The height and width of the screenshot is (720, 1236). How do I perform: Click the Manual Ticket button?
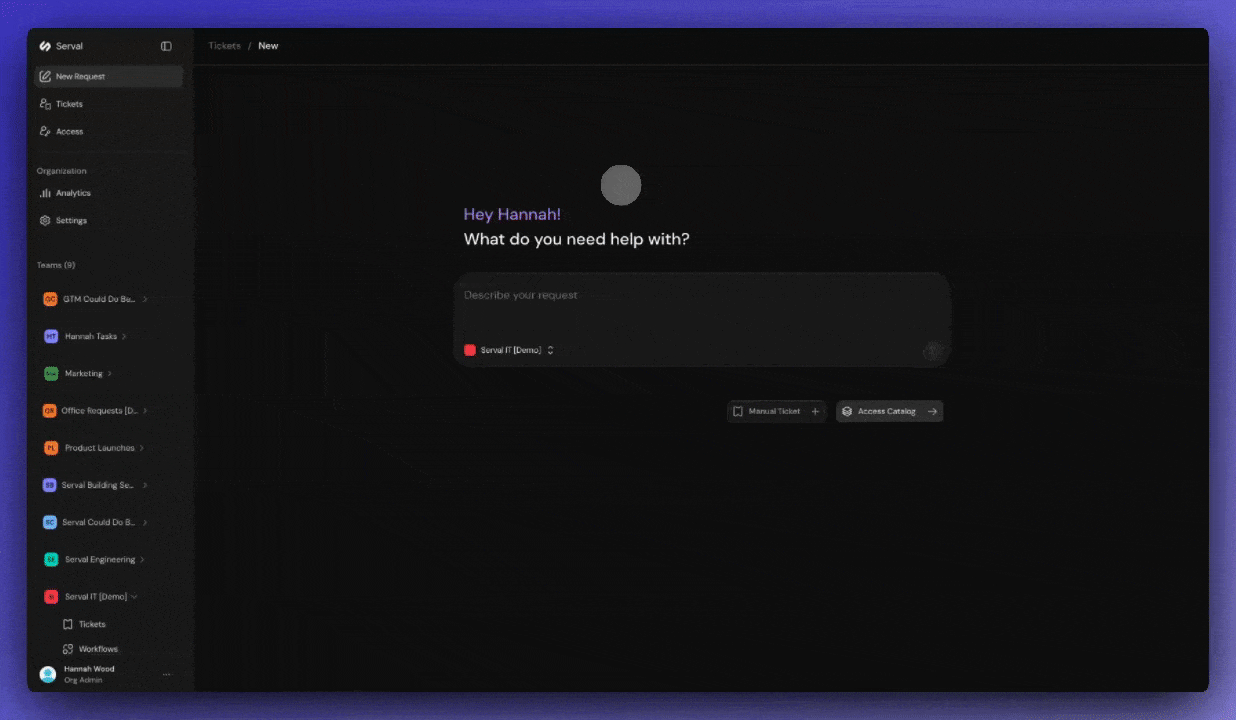click(776, 411)
